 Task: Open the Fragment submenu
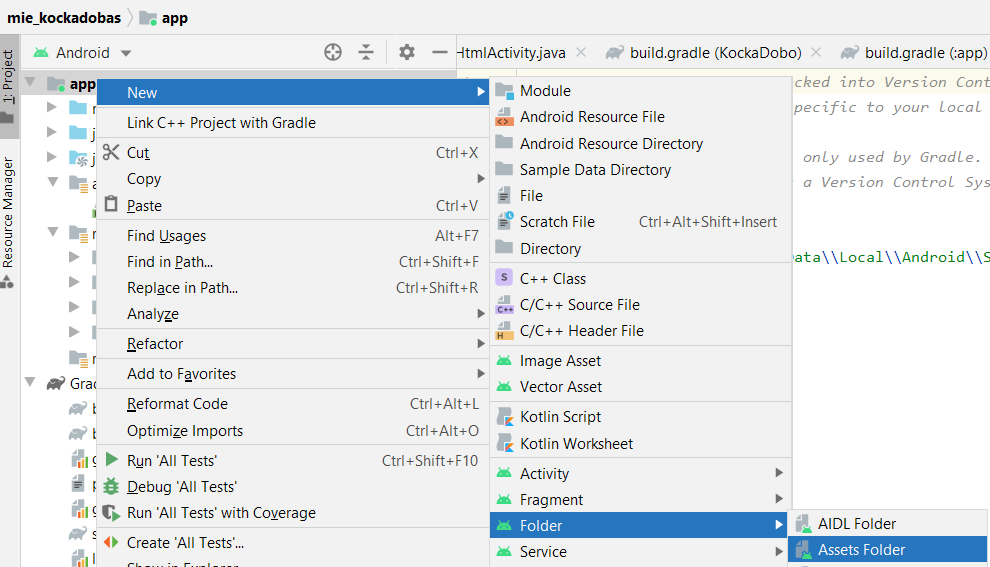640,499
